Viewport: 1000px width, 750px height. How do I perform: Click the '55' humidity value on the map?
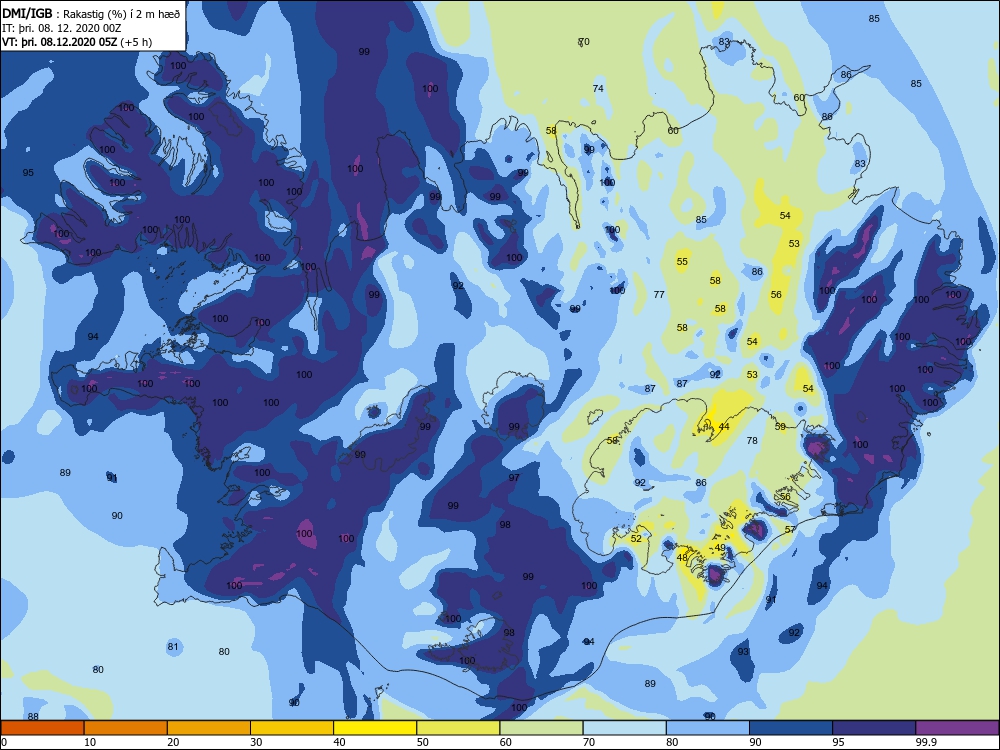[x=682, y=261]
